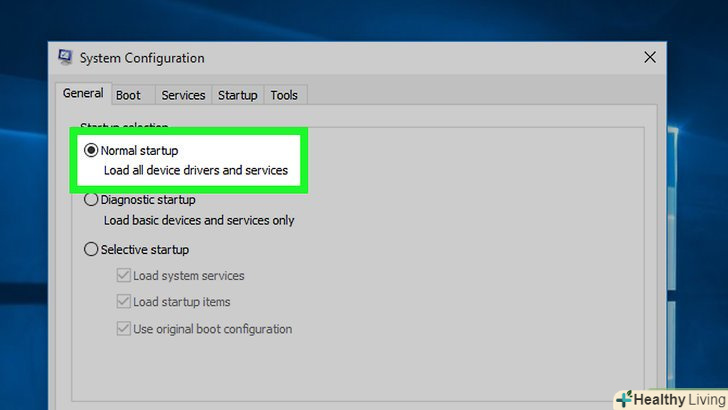Click the blue desktop background beside the dialog

point(698,200)
